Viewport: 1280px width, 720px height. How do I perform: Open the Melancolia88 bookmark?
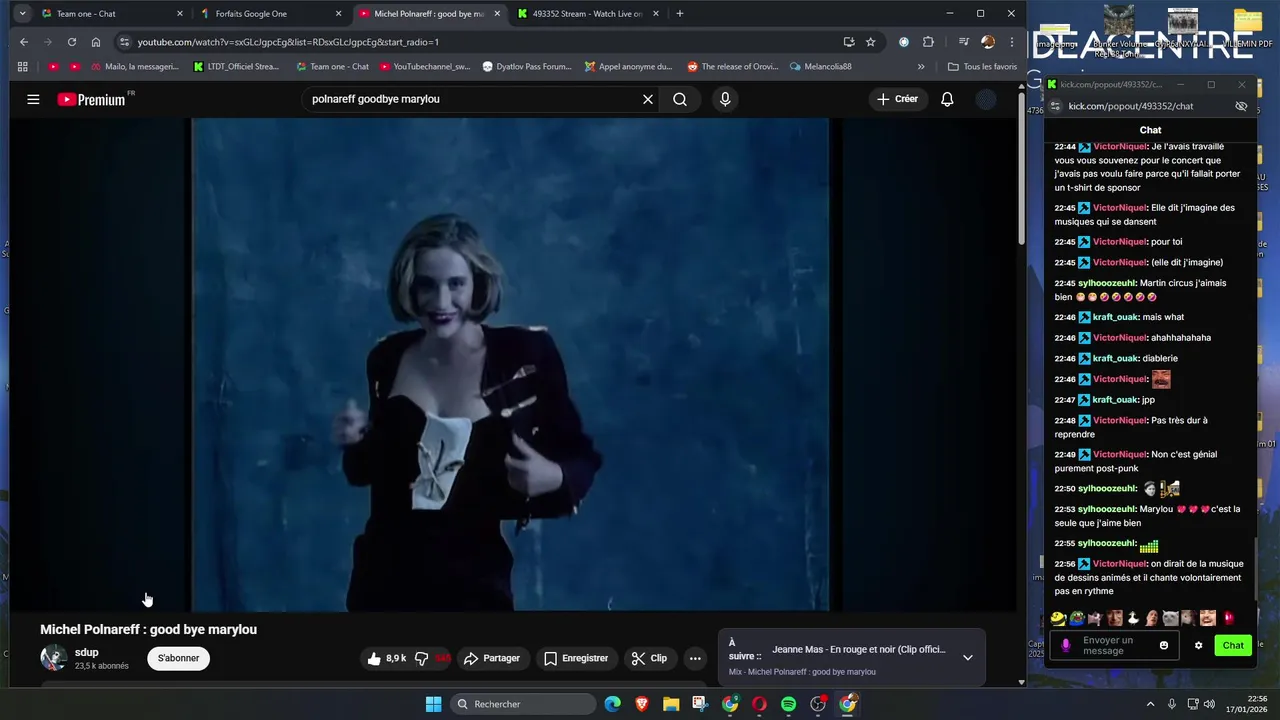(820, 67)
